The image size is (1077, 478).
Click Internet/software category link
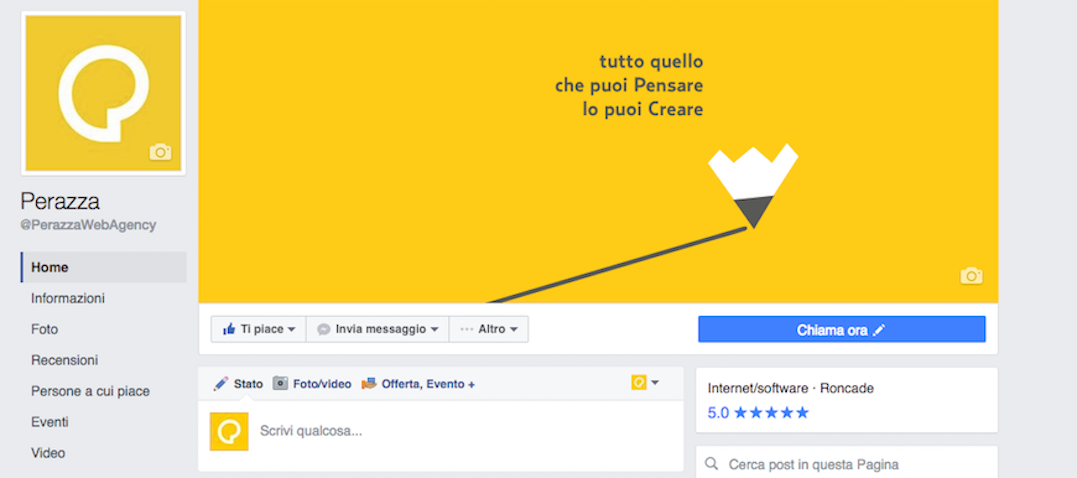[x=758, y=388]
